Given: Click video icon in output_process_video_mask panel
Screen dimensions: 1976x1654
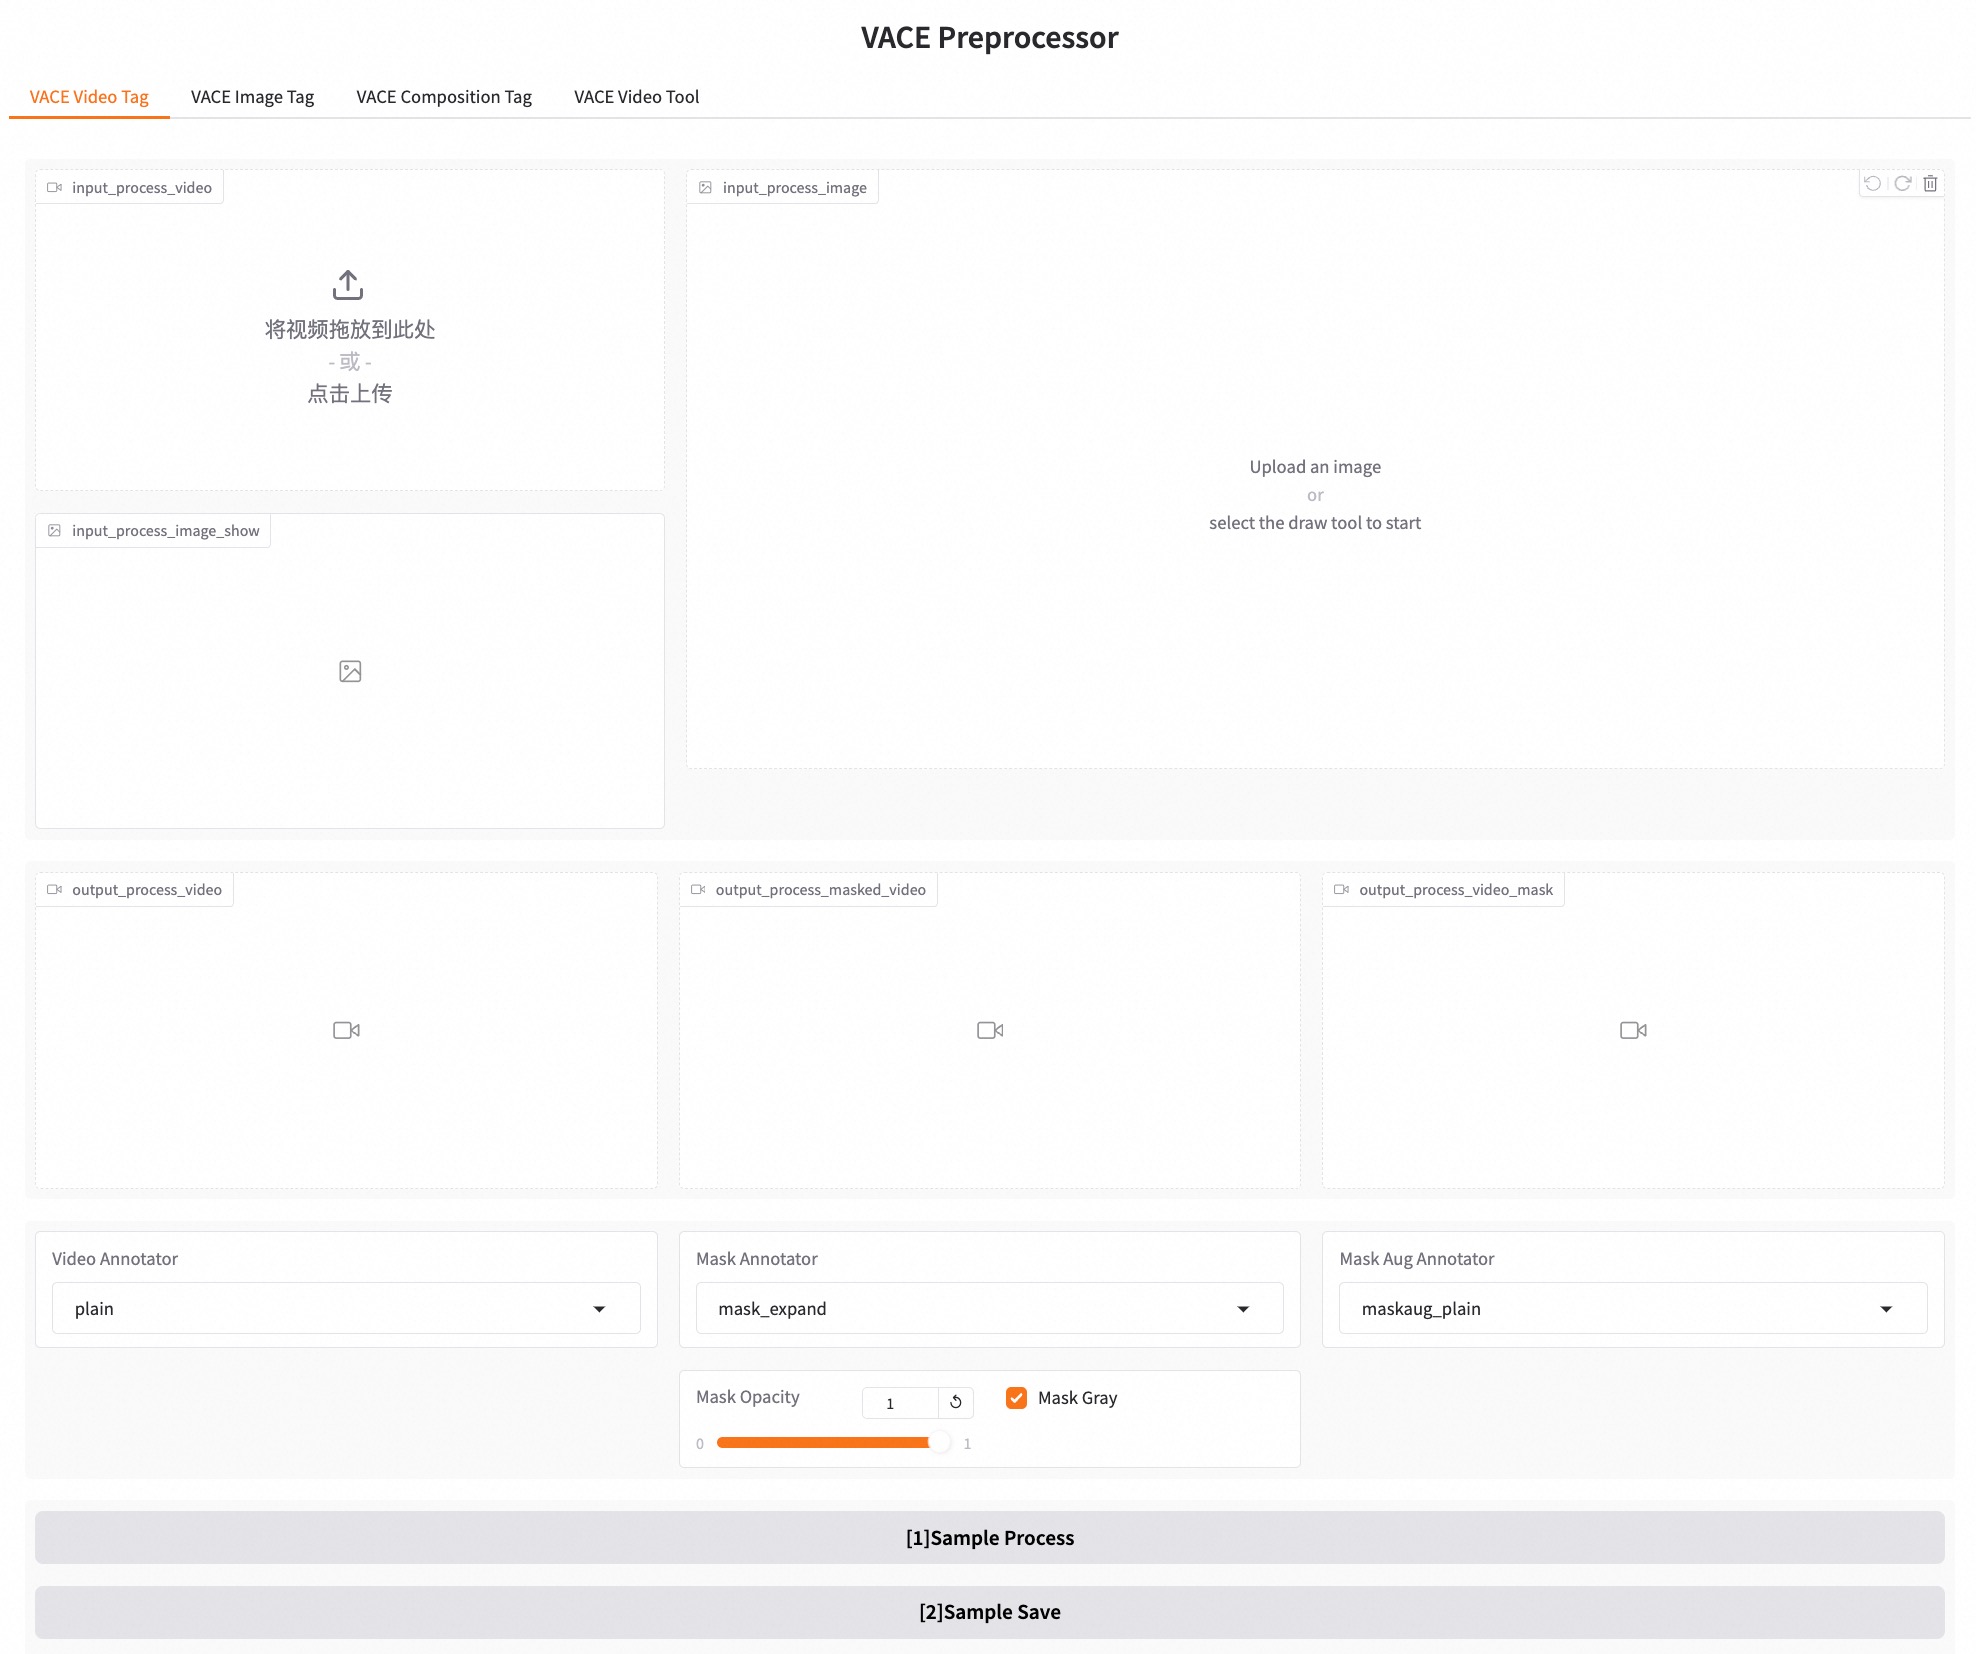Looking at the screenshot, I should (x=1633, y=1030).
